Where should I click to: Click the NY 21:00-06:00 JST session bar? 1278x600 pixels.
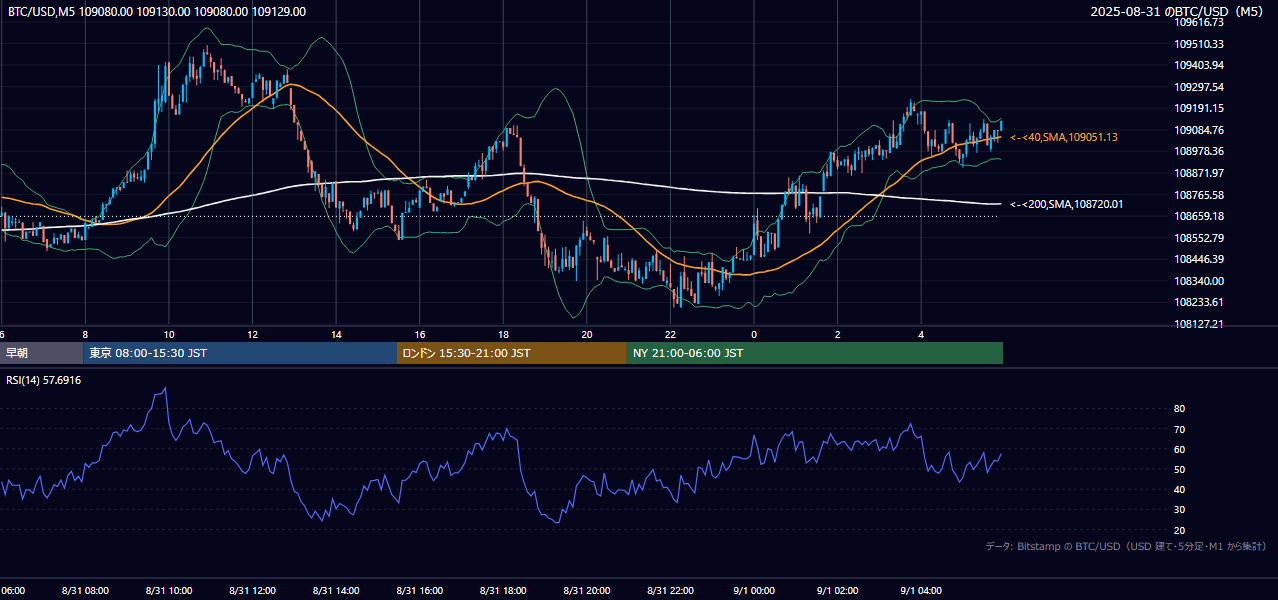(815, 353)
